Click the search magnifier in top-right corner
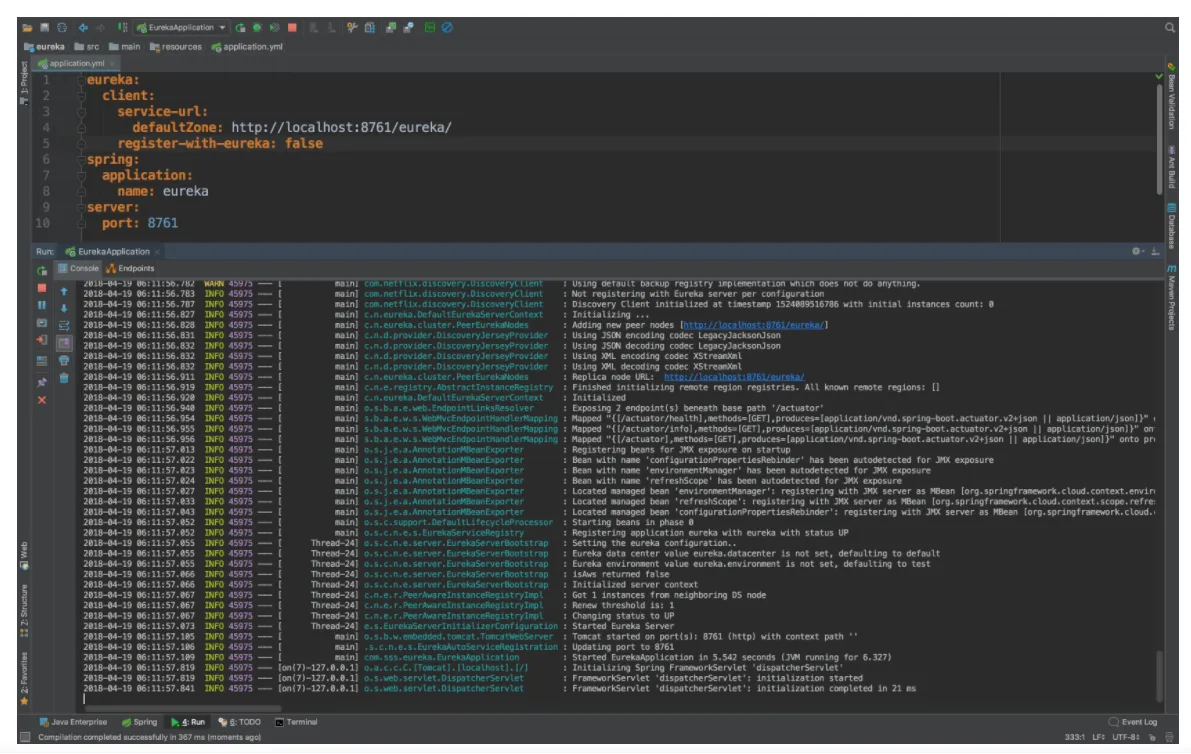This screenshot has height=754, width=1191. [1169, 28]
